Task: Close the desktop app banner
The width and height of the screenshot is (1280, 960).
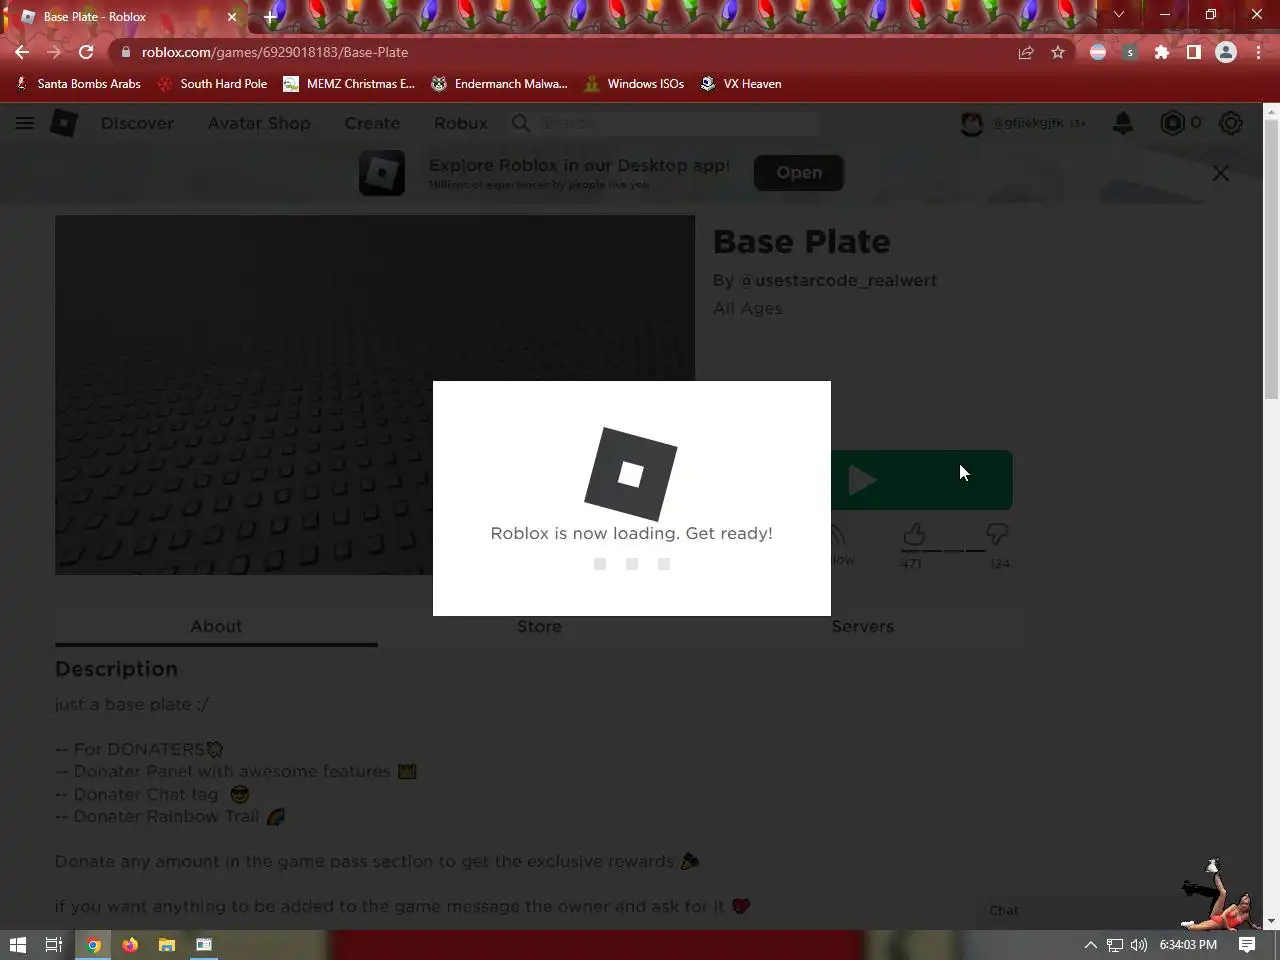Action: coord(1221,173)
